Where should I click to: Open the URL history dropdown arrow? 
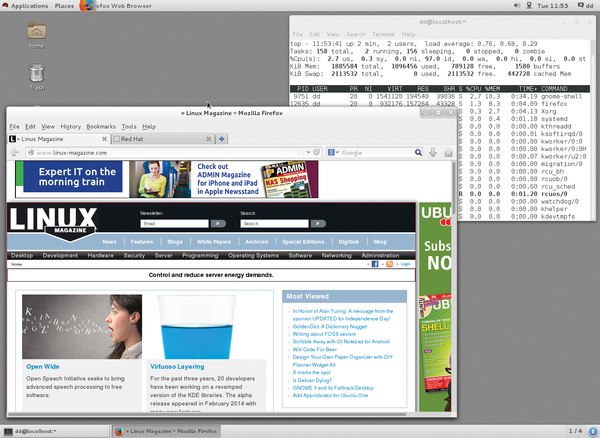click(x=308, y=152)
